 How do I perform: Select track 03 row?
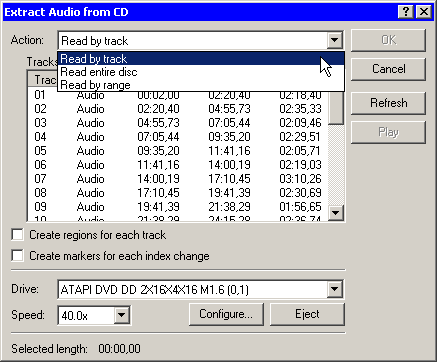pos(178,123)
